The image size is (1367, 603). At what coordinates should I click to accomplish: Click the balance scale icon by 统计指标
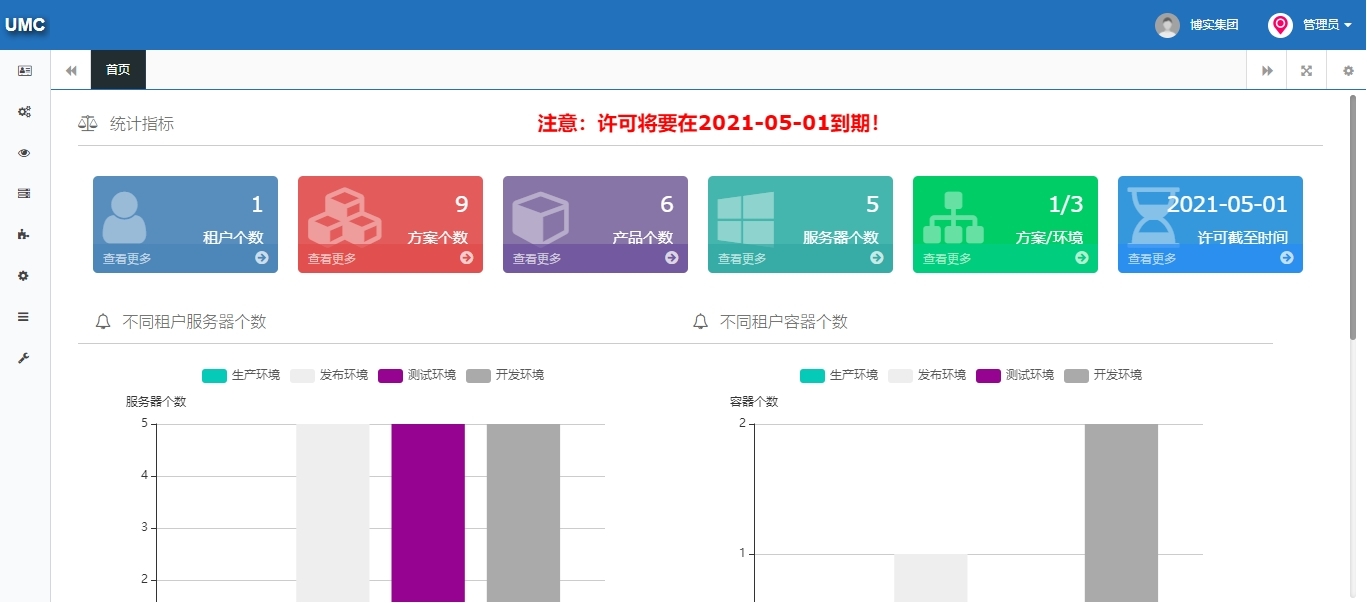(x=88, y=124)
